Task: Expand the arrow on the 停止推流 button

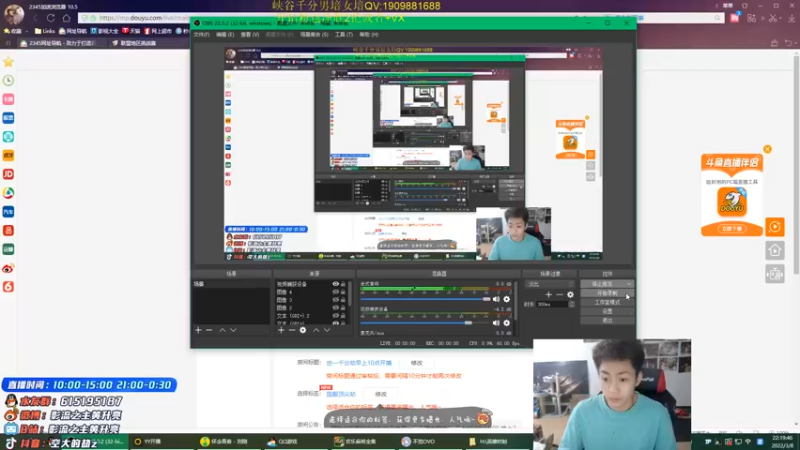Action: 629,284
